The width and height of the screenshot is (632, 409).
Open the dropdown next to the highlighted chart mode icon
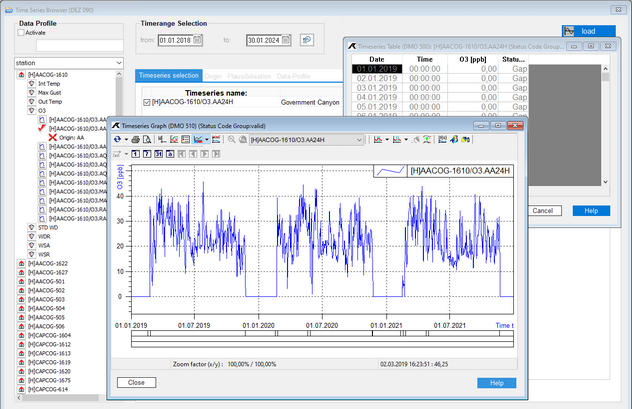207,139
